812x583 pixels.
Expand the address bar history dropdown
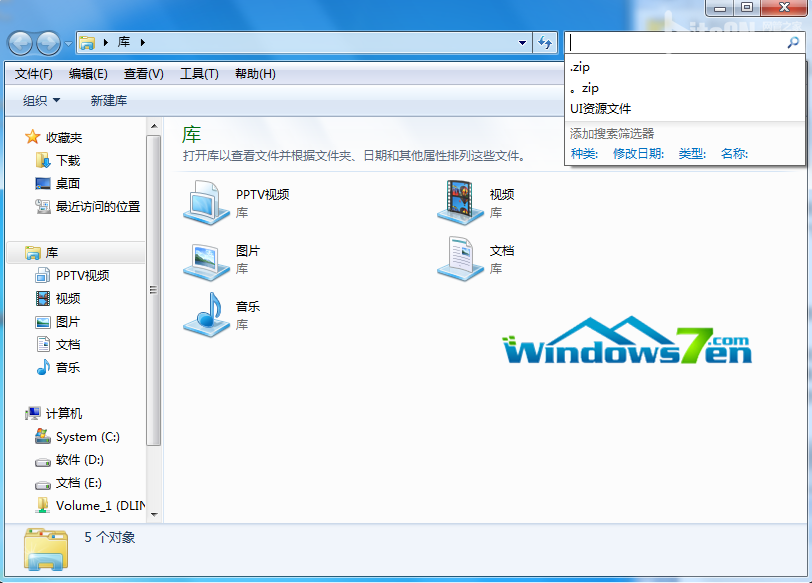[x=522, y=43]
